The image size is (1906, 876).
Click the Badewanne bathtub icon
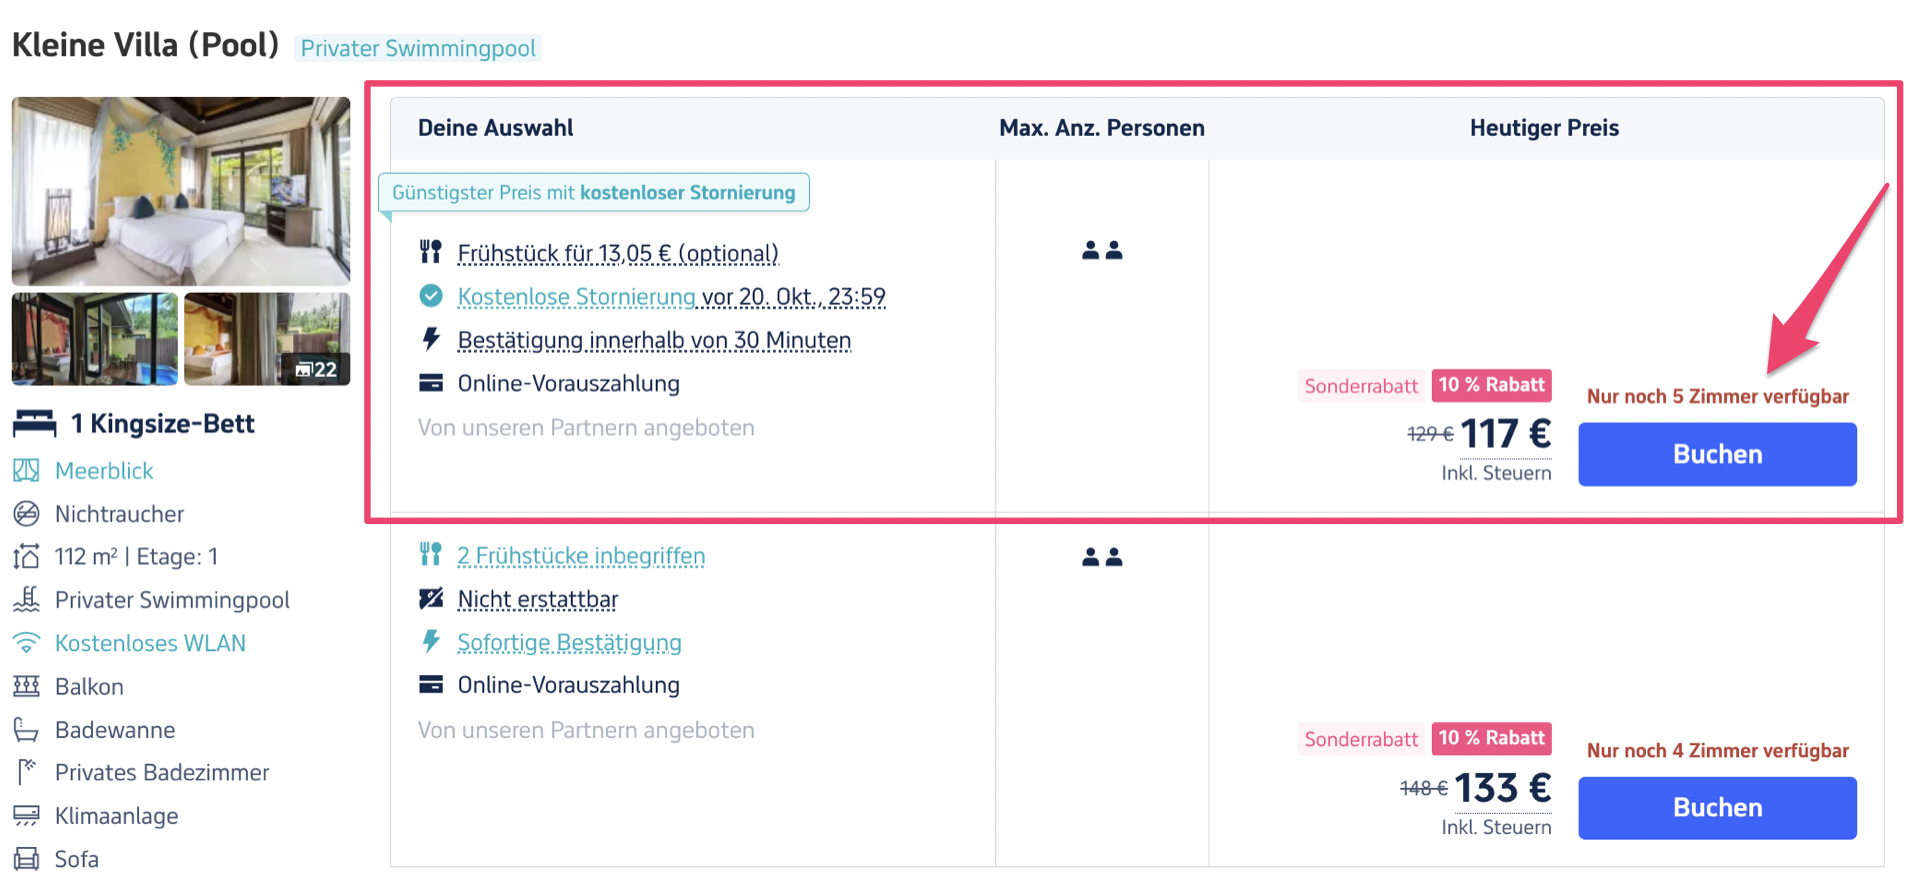26,730
